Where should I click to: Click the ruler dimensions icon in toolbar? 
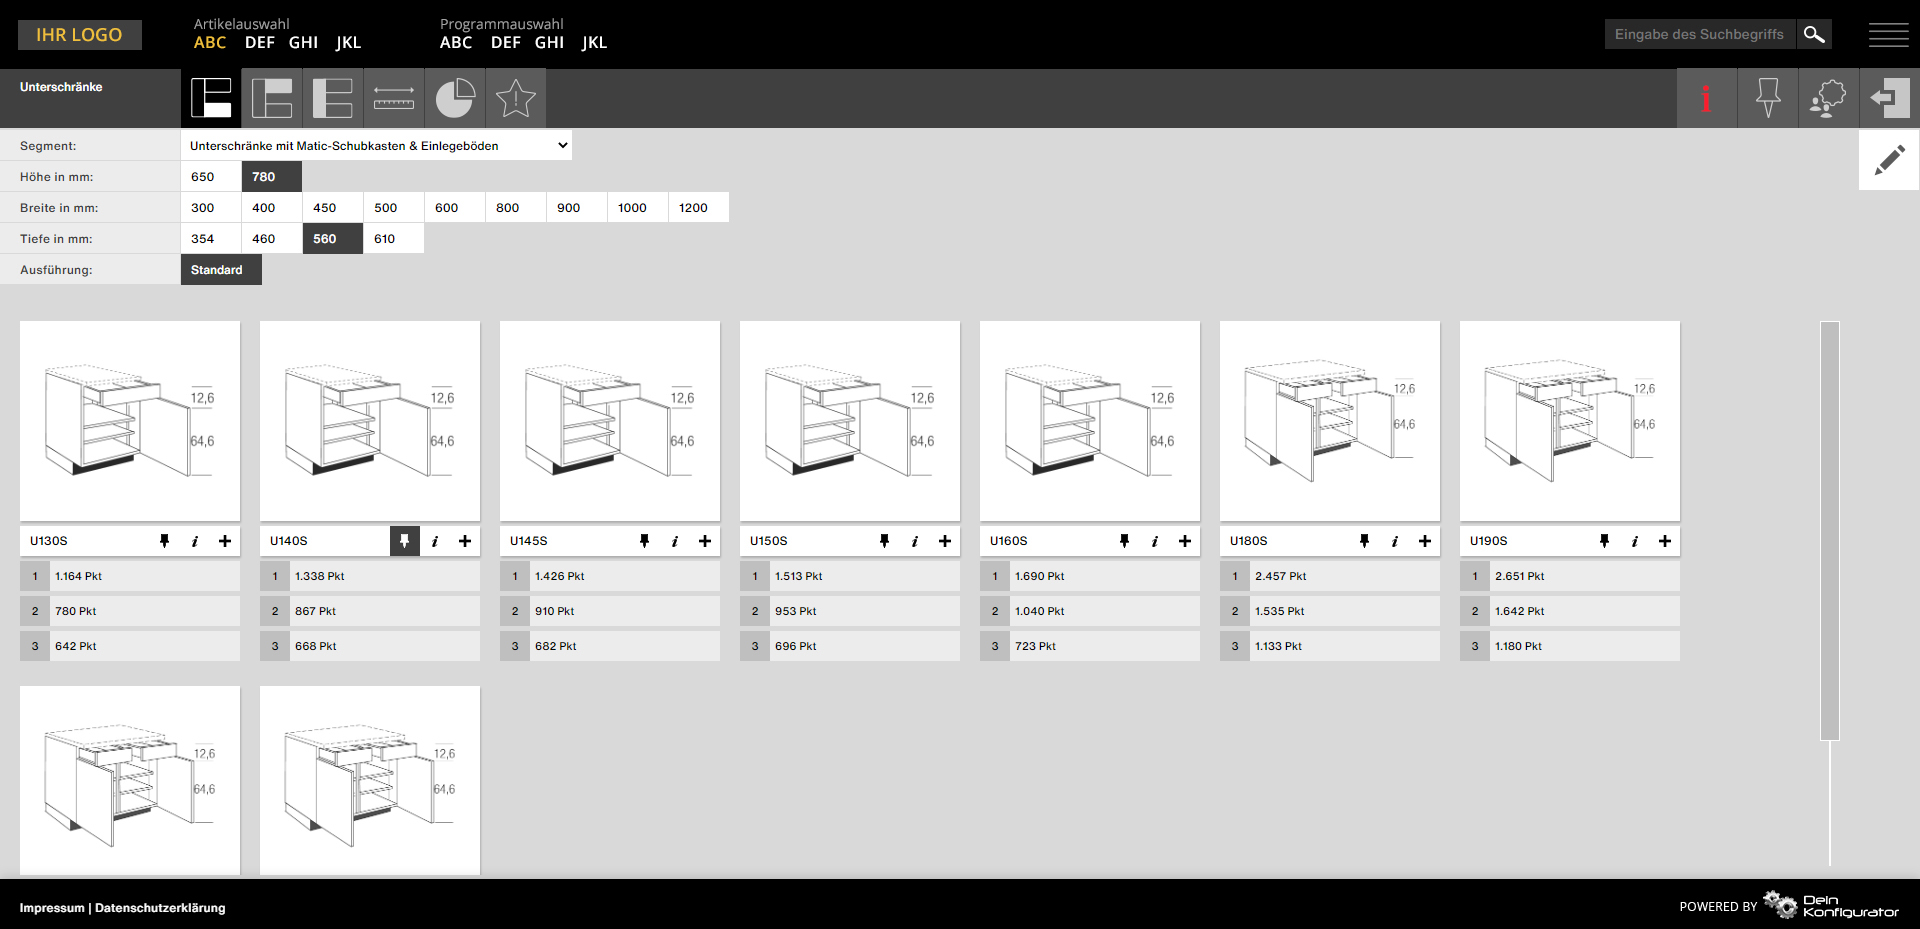[x=394, y=98]
